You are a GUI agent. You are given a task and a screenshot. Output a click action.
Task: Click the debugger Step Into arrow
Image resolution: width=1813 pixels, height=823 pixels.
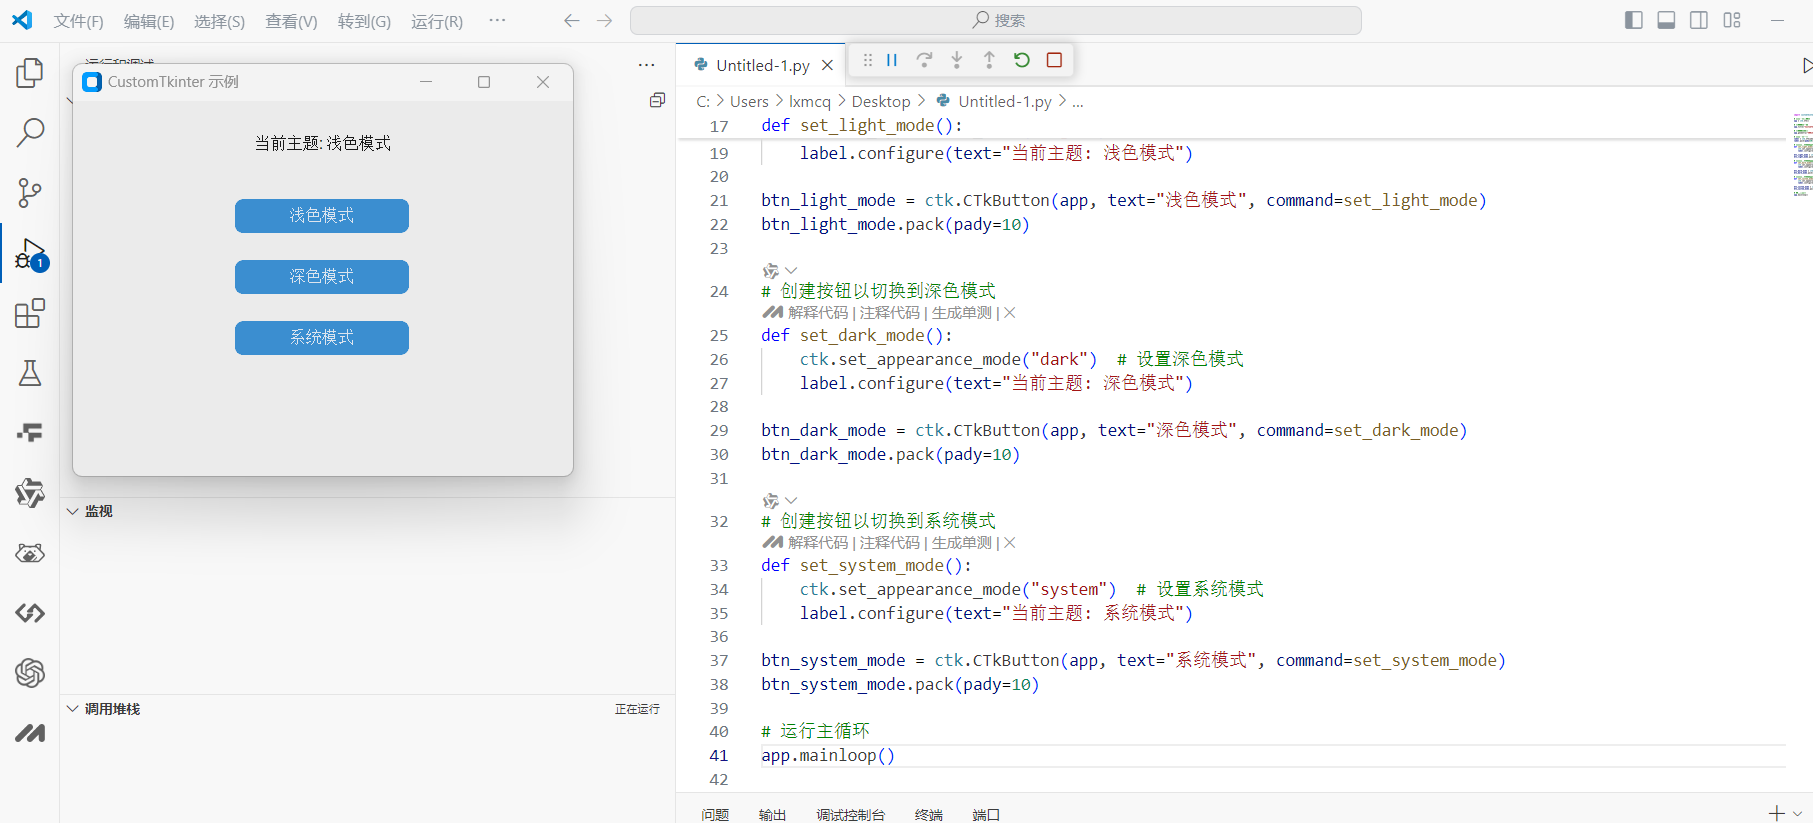tap(957, 60)
